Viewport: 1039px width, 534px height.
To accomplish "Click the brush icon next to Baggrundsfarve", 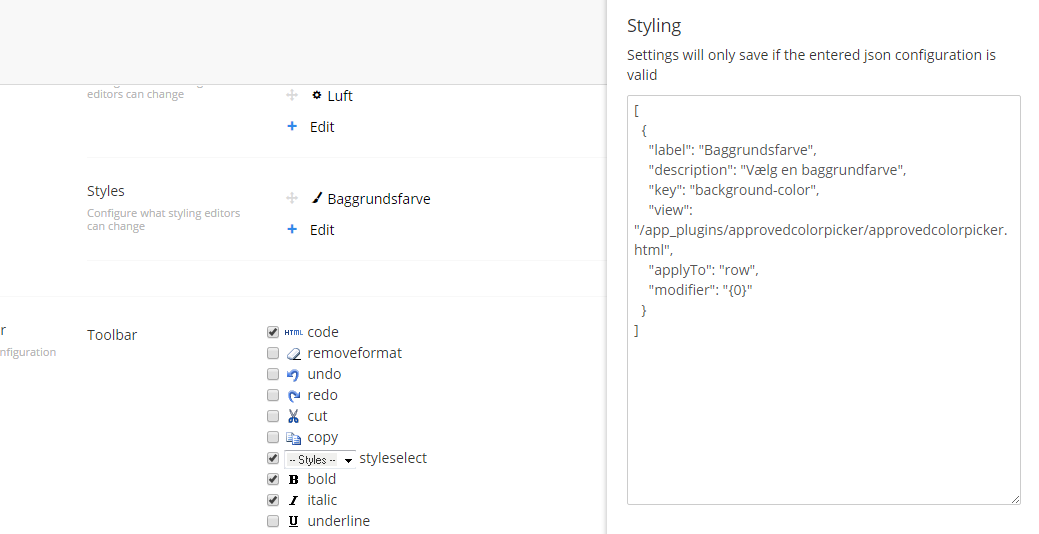I will tap(317, 197).
